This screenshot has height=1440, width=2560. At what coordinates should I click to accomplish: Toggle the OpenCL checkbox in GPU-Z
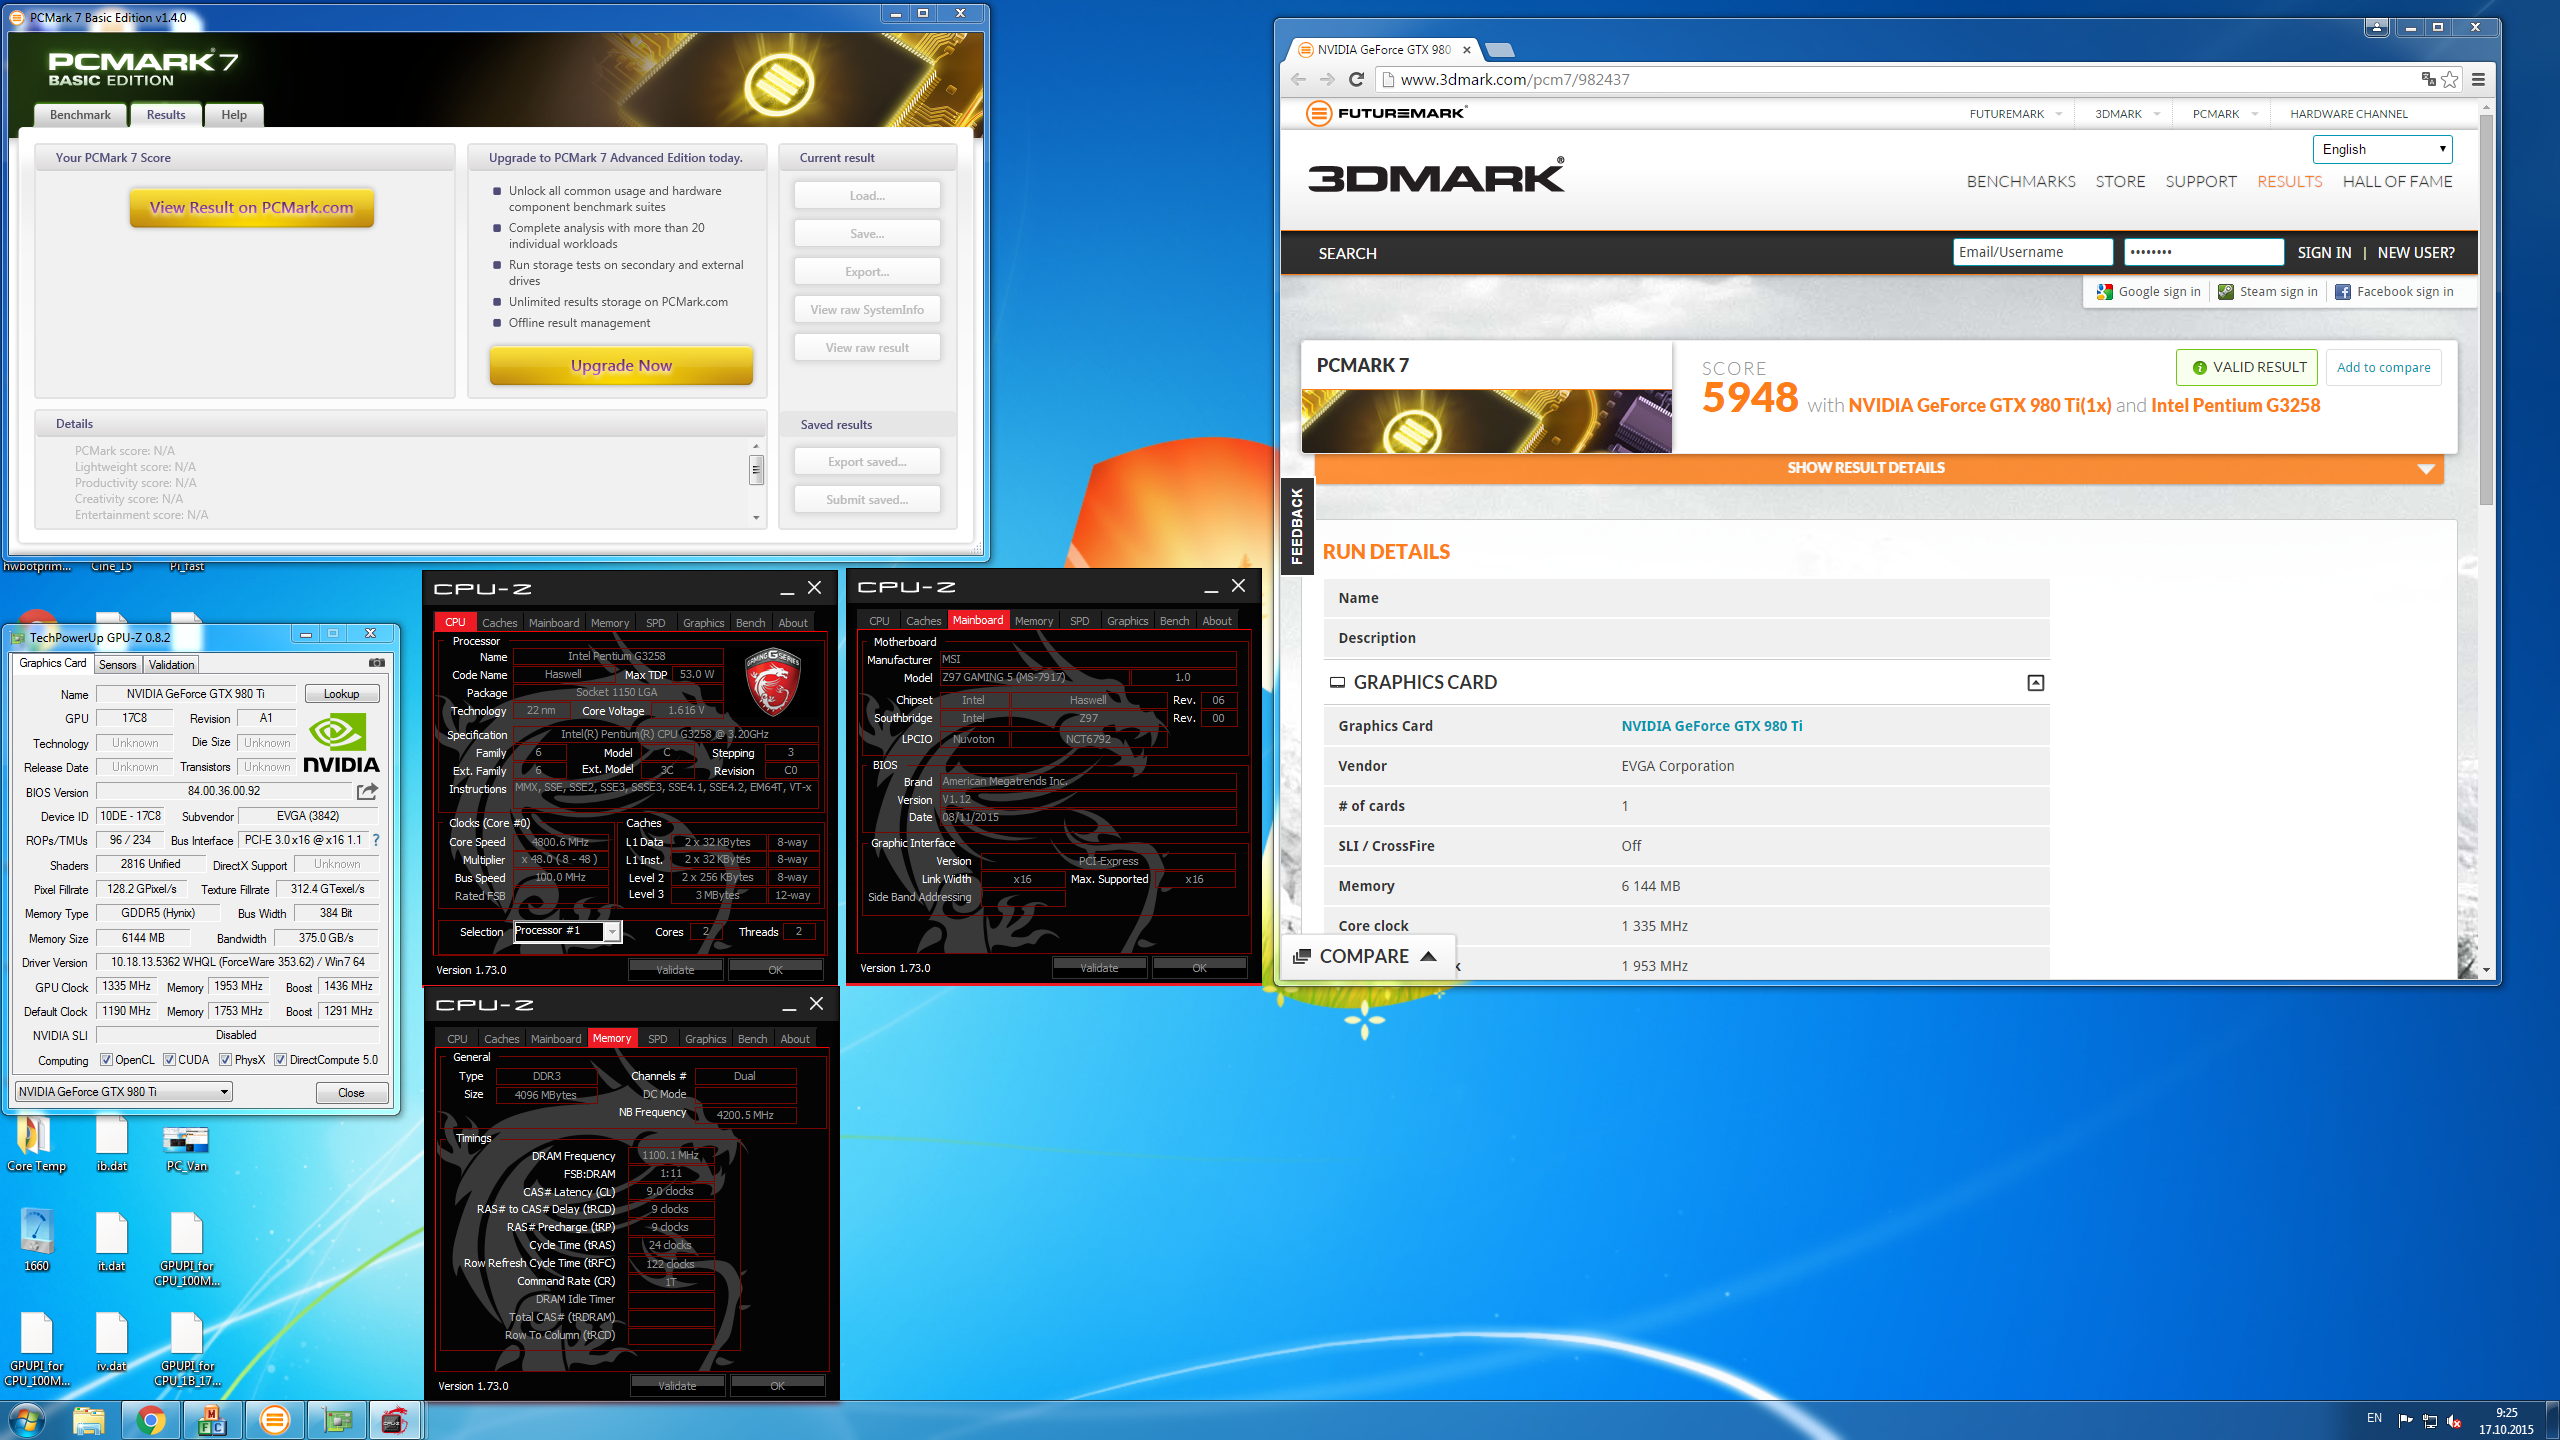point(106,1060)
